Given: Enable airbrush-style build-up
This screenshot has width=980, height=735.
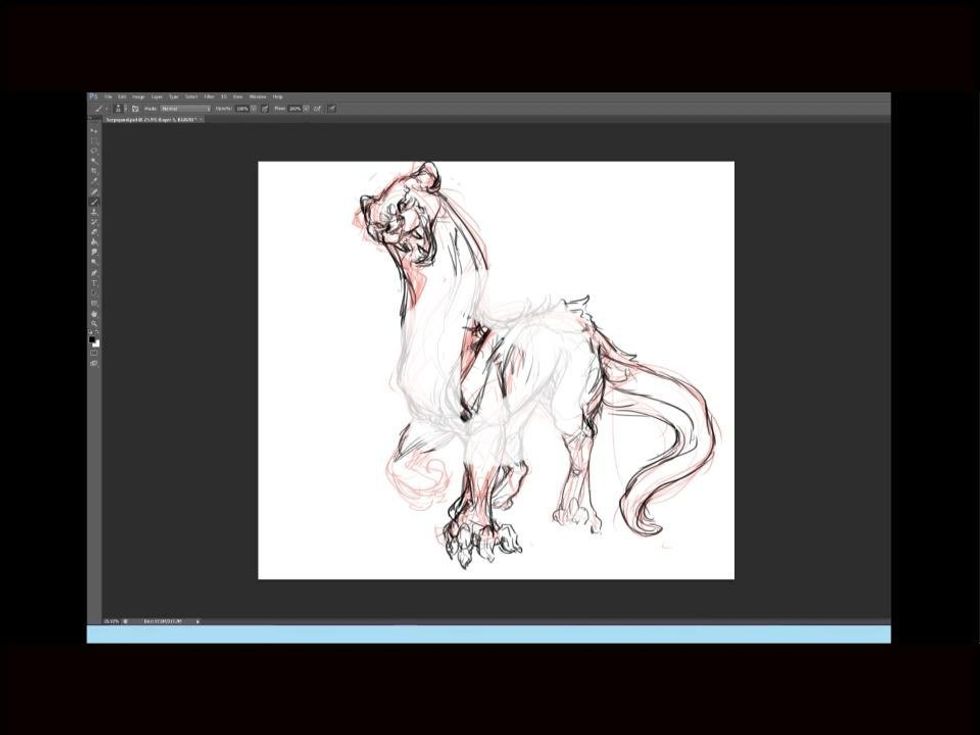Looking at the screenshot, I should coord(317,108).
